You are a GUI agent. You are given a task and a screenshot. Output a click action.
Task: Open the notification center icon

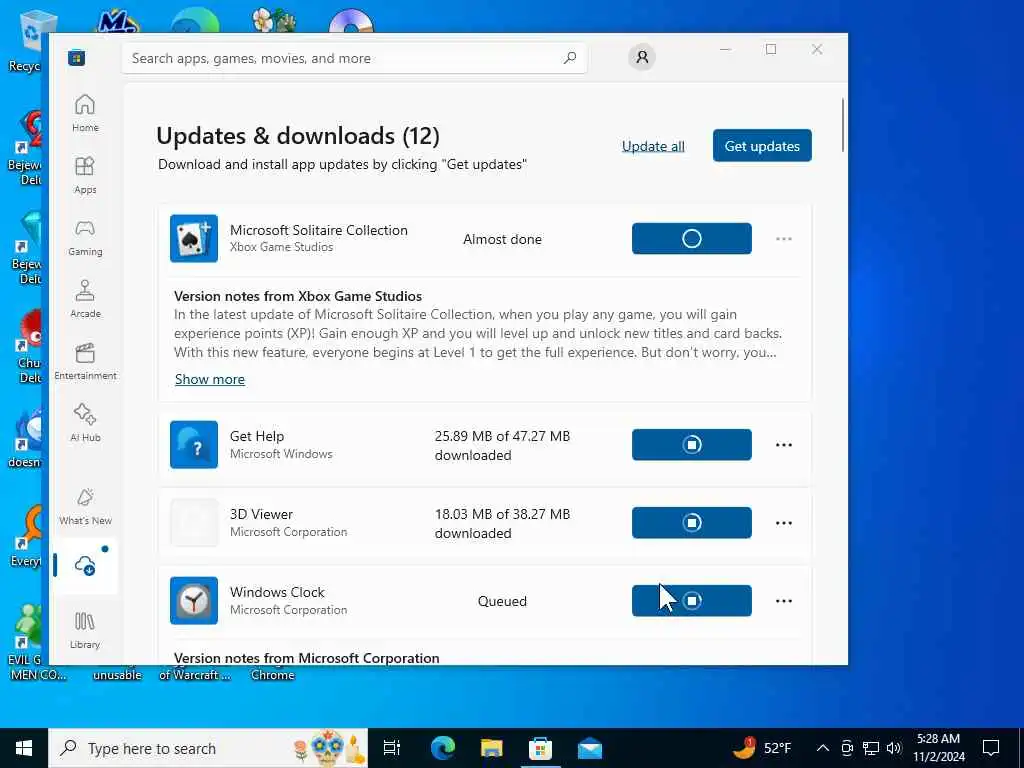991,748
